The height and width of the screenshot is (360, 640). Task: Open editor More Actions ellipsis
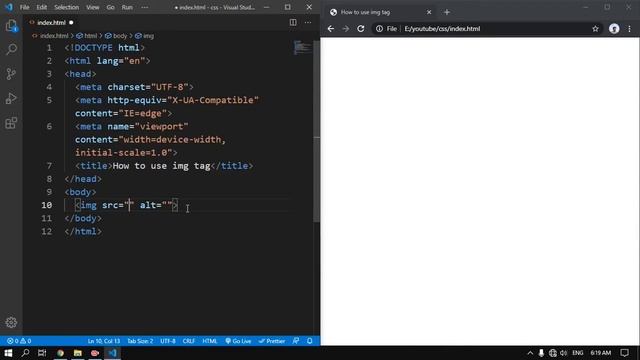pos(308,22)
